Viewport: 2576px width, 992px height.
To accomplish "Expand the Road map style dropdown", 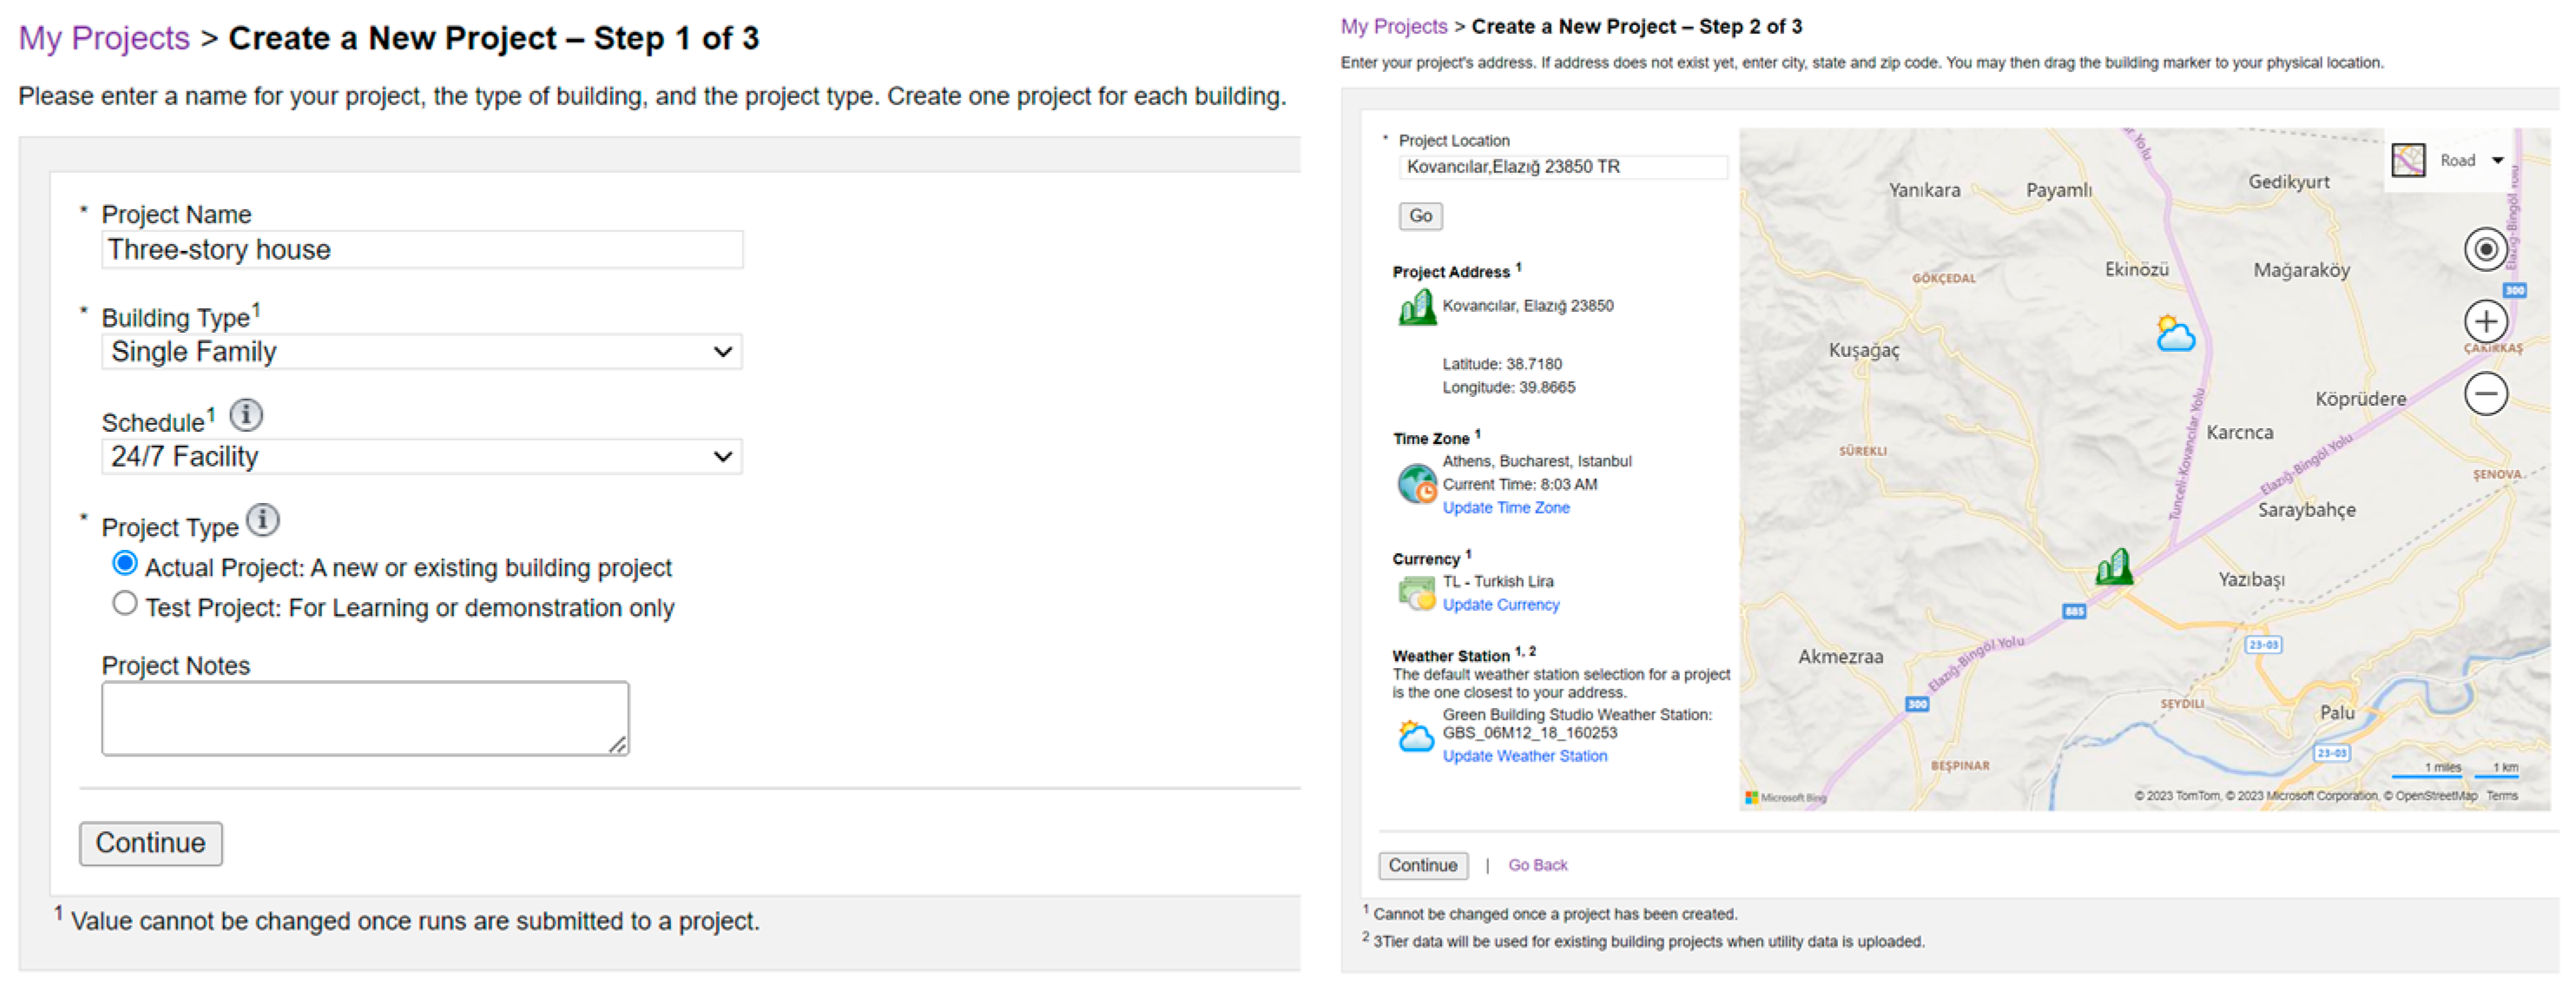I will [x=2497, y=161].
